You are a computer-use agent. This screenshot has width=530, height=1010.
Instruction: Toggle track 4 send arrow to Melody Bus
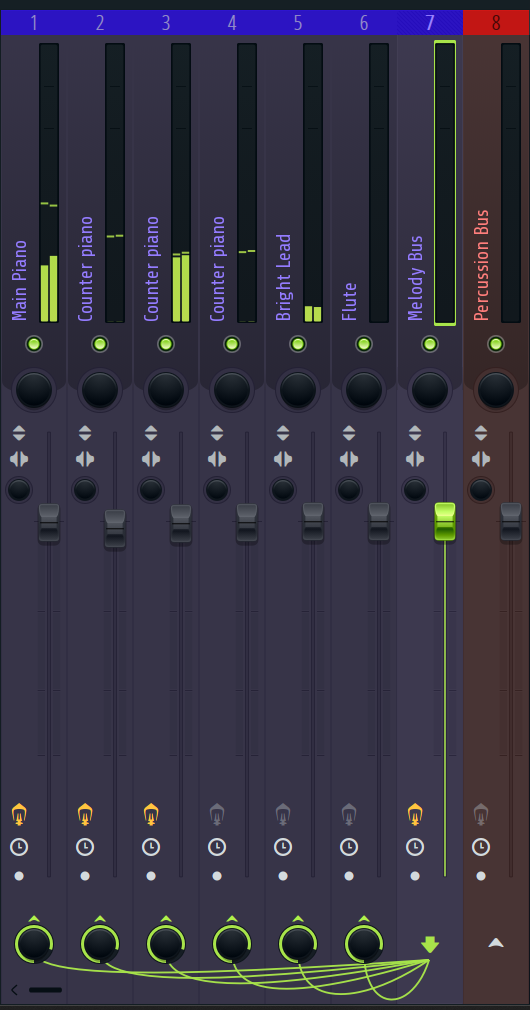(x=232, y=919)
